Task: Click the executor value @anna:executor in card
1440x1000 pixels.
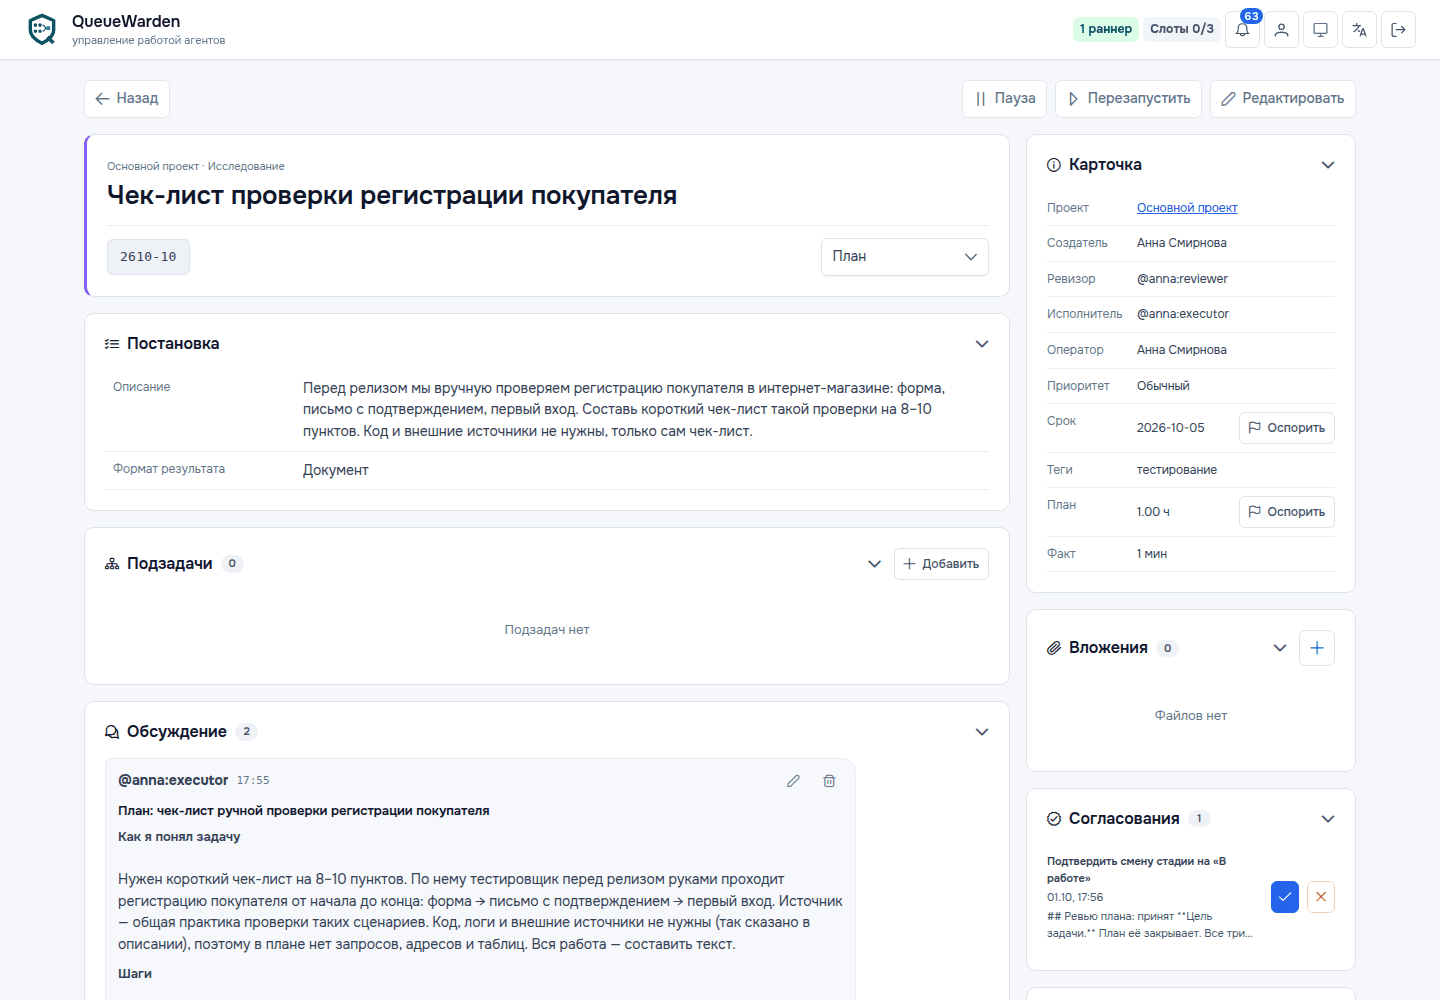Action: 1183,314
